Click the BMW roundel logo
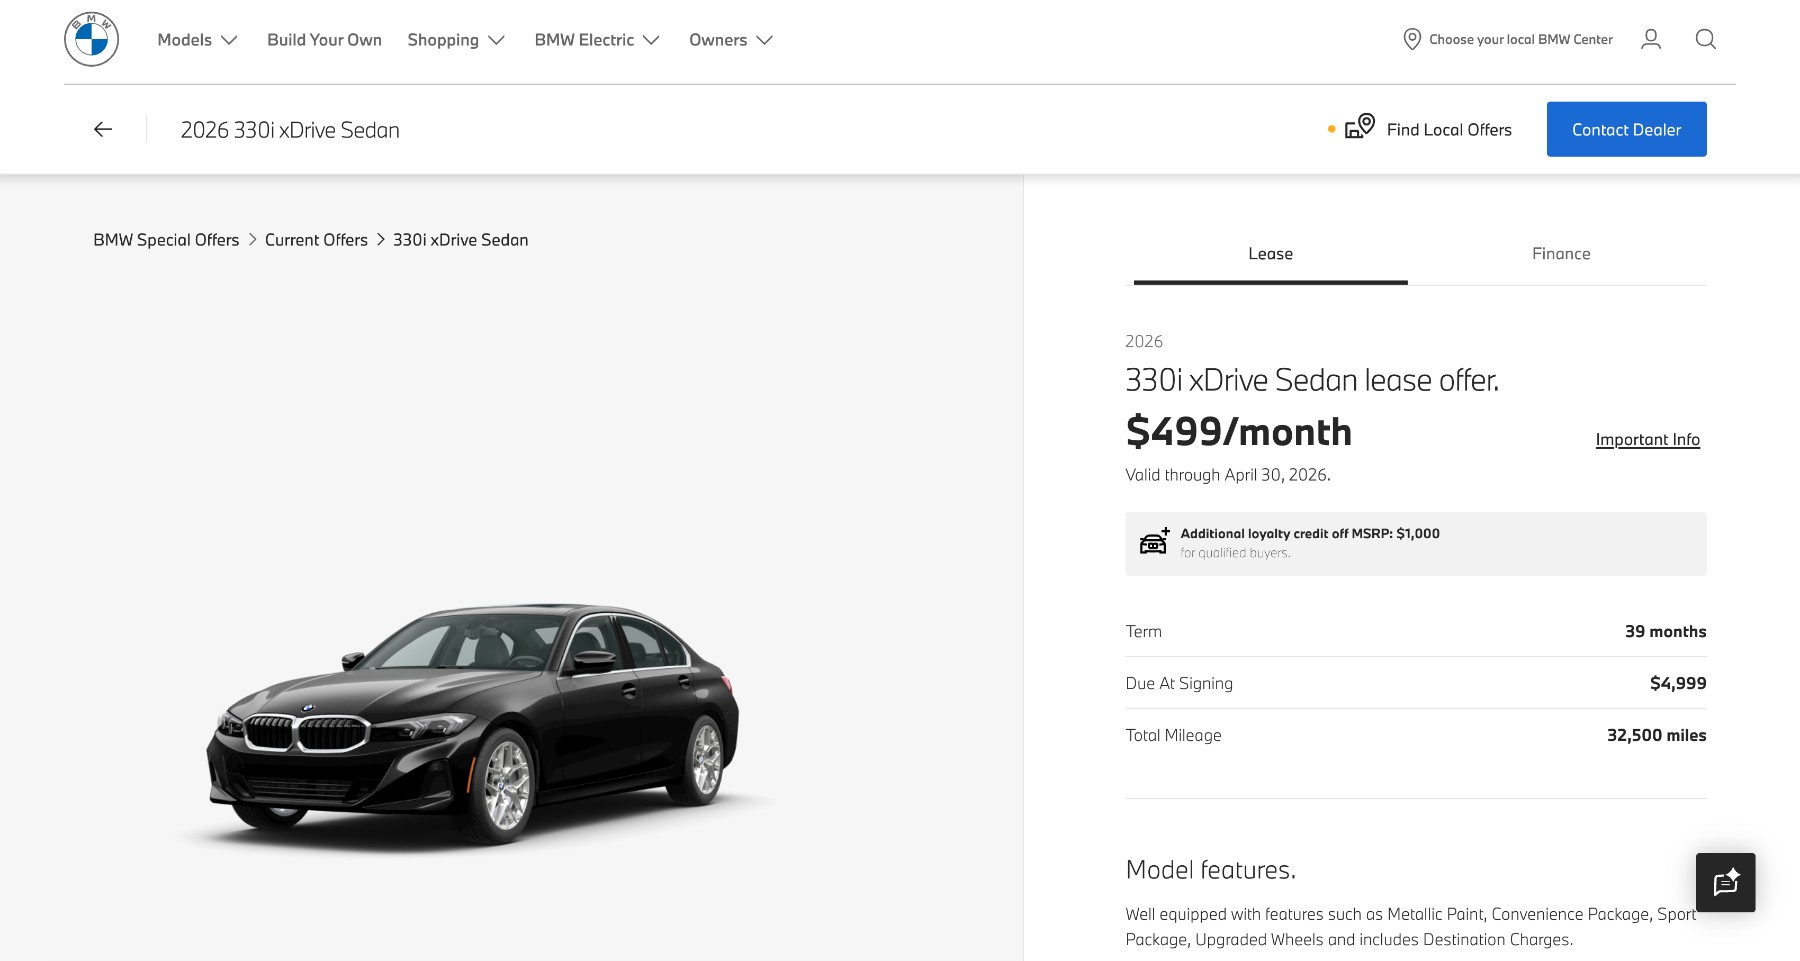This screenshot has height=961, width=1800. click(91, 40)
